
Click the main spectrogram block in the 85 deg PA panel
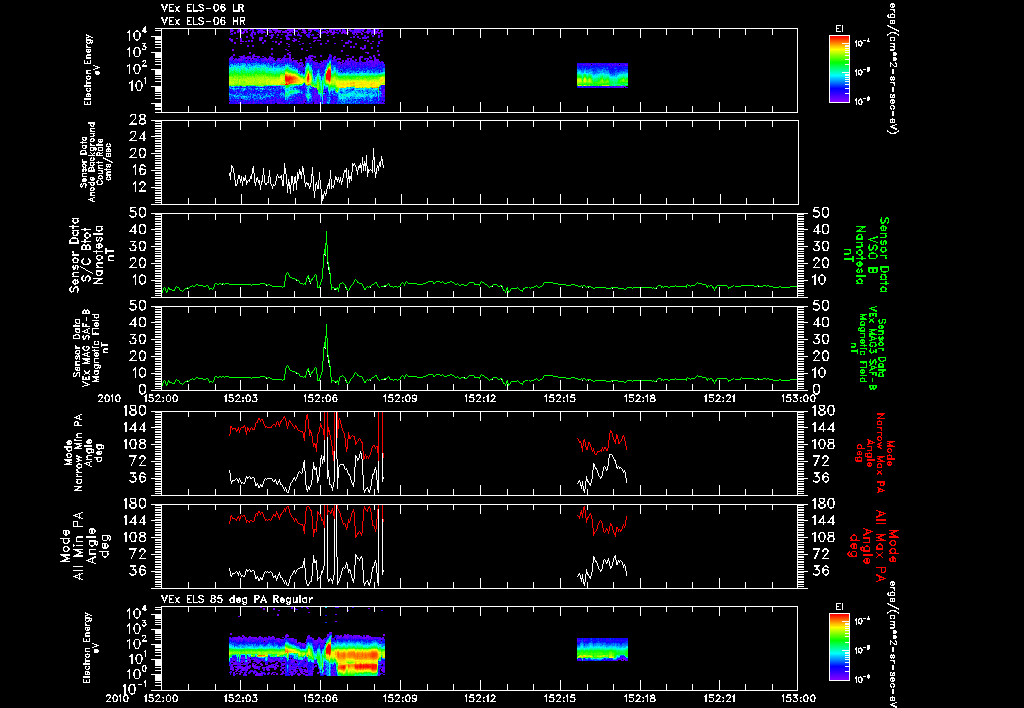(x=307, y=654)
